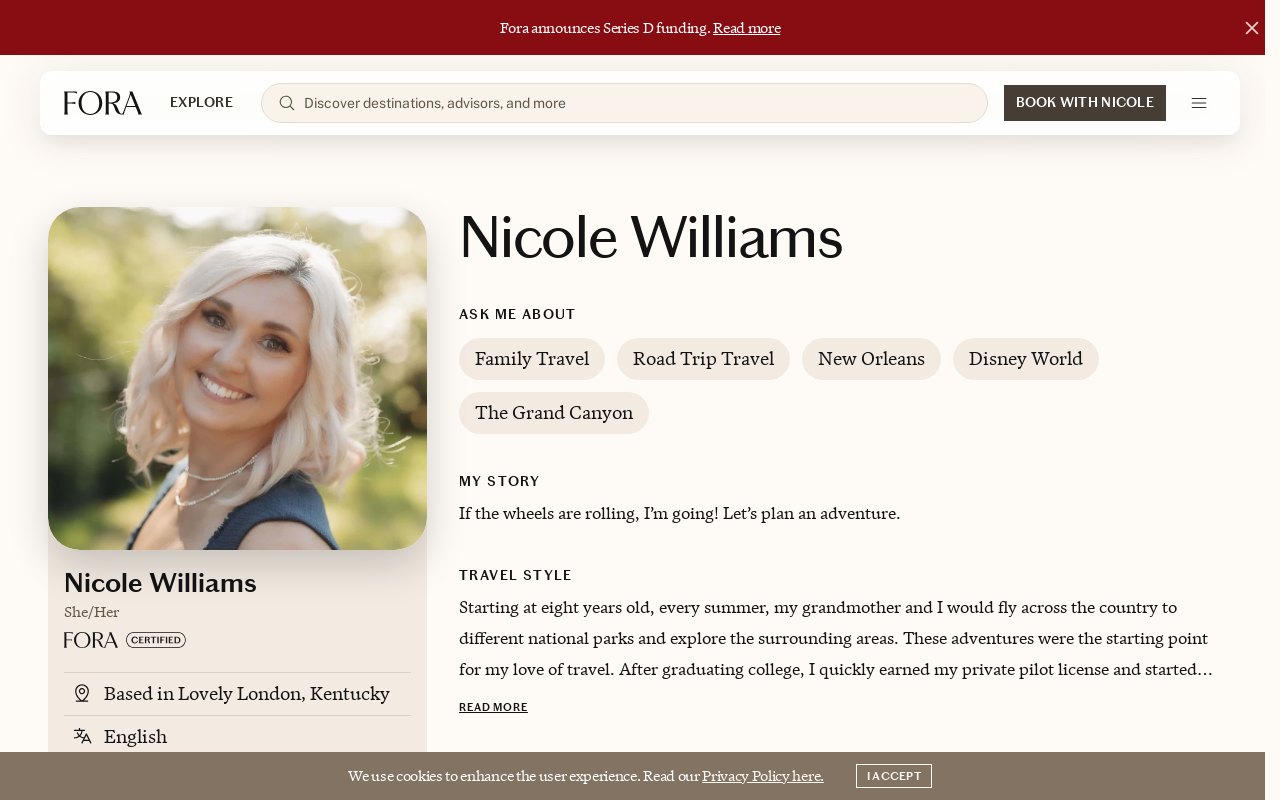Click the large Nicole Williams heading
Viewport: 1280px width, 800px height.
(651, 238)
